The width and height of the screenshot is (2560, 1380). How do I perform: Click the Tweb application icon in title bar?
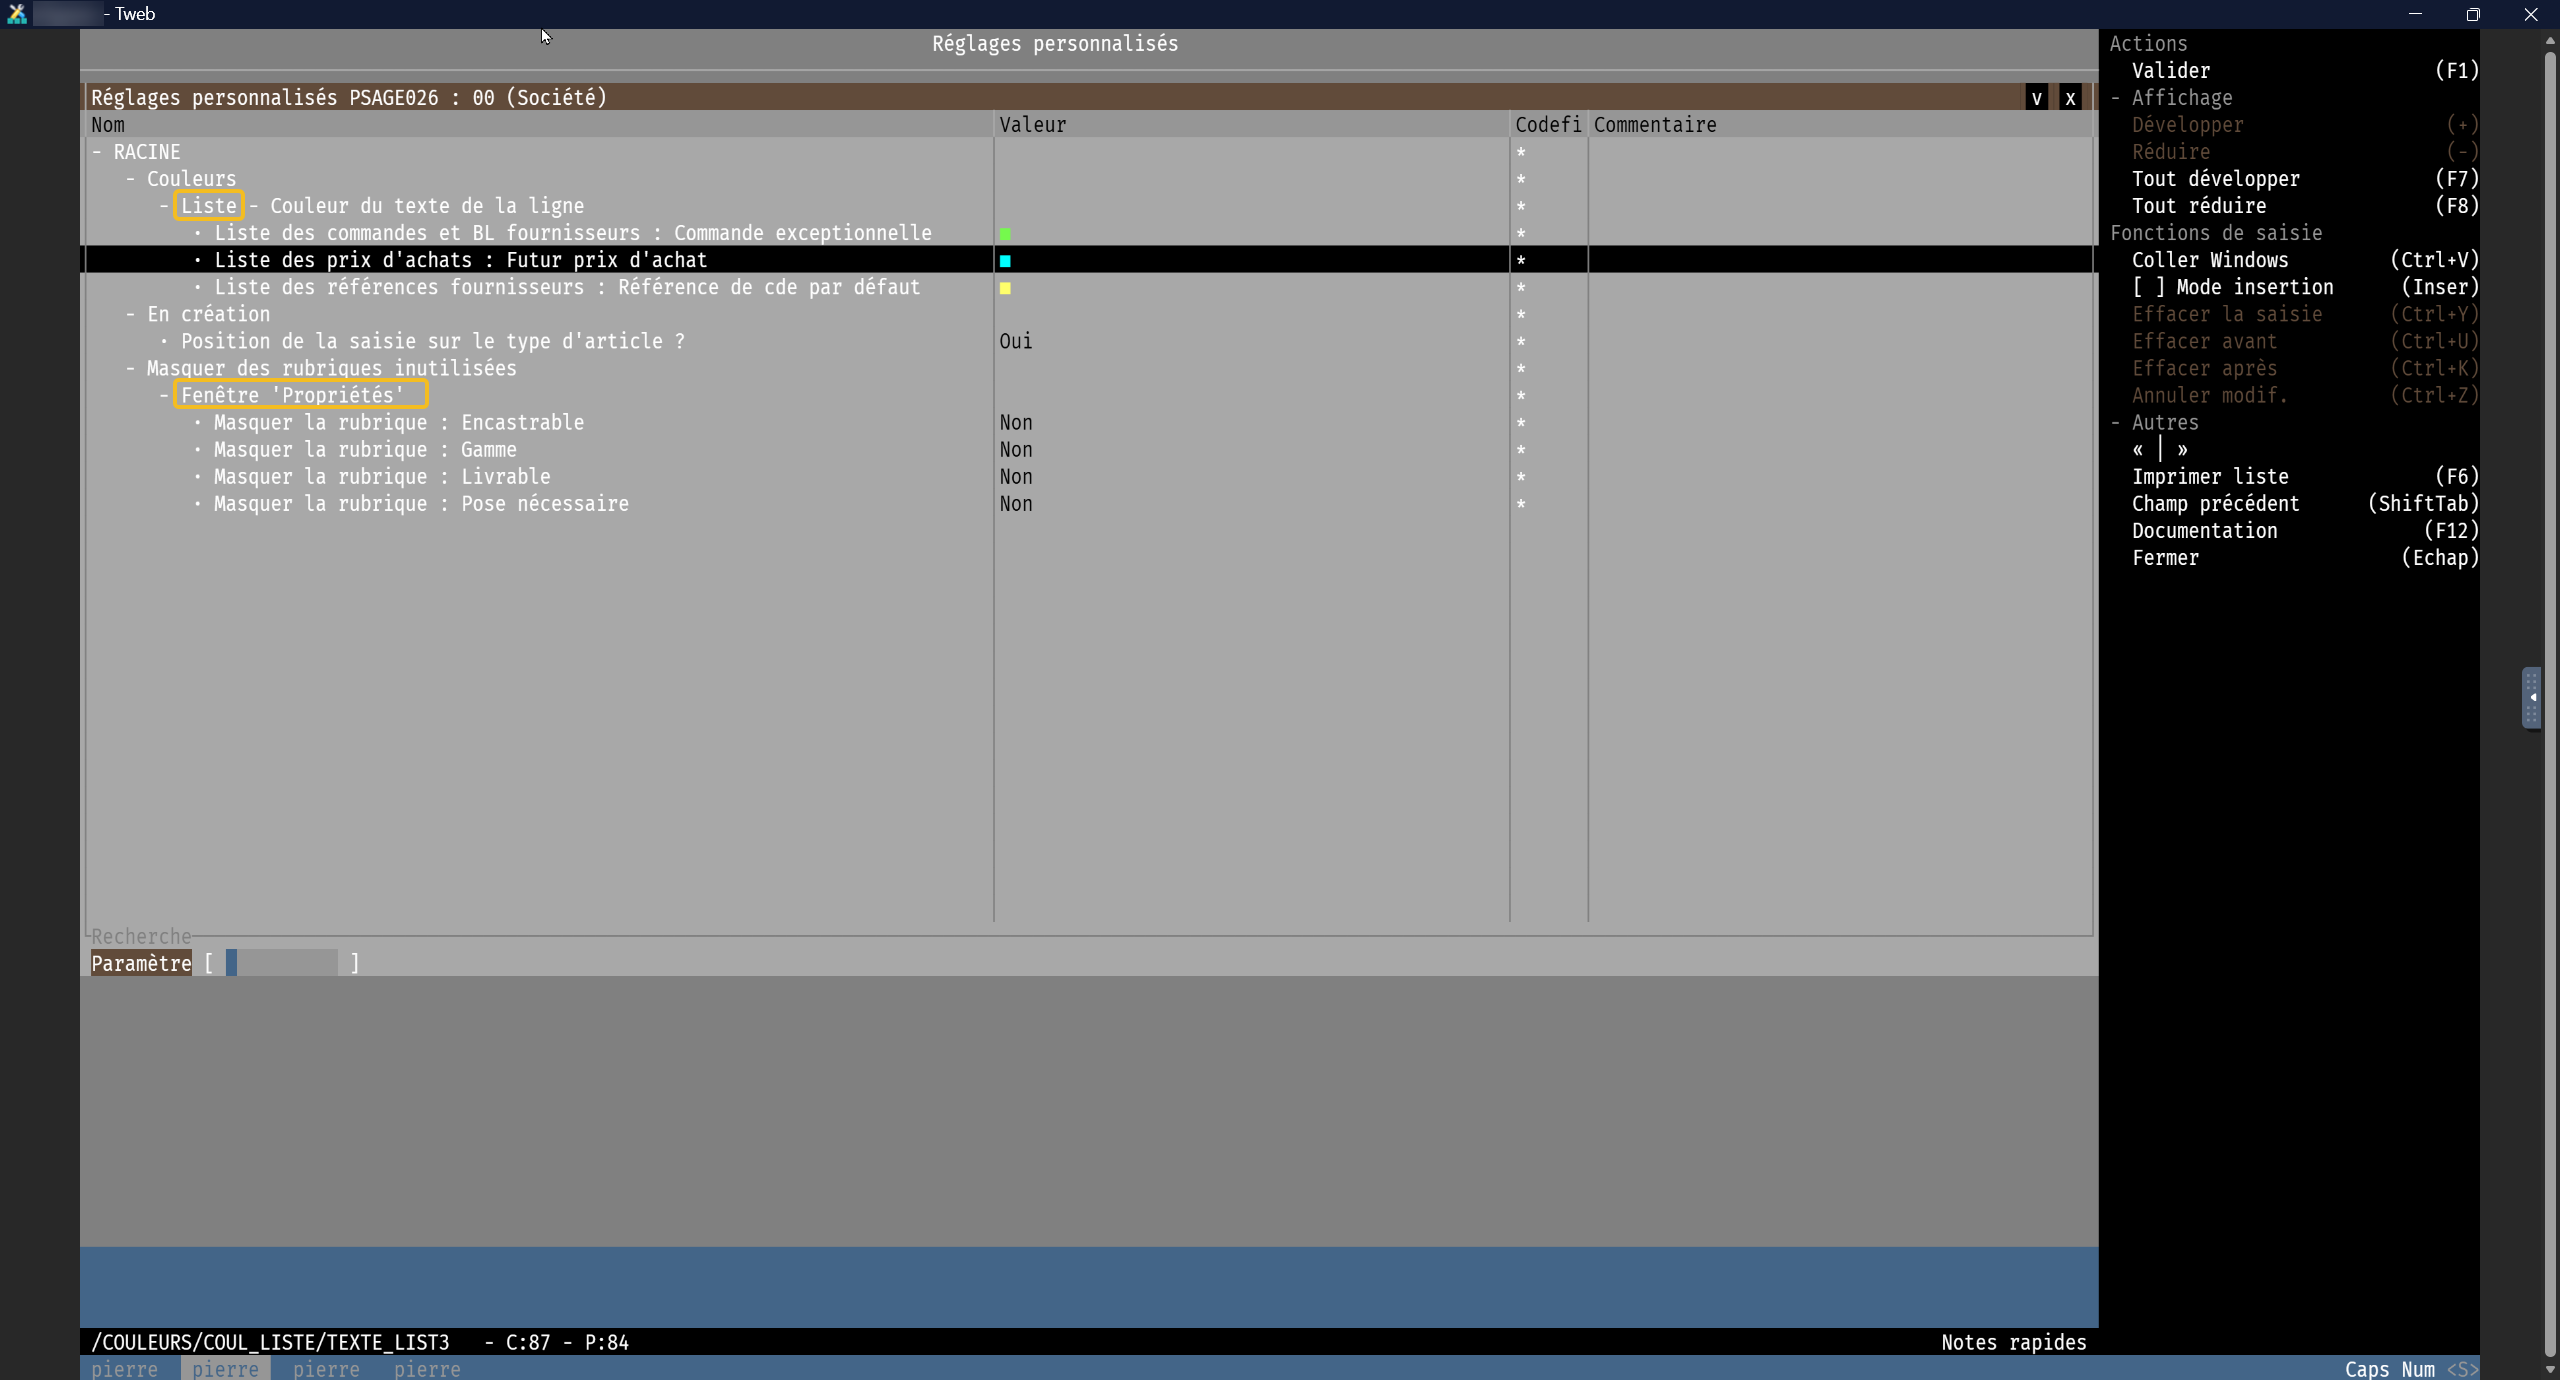17,14
